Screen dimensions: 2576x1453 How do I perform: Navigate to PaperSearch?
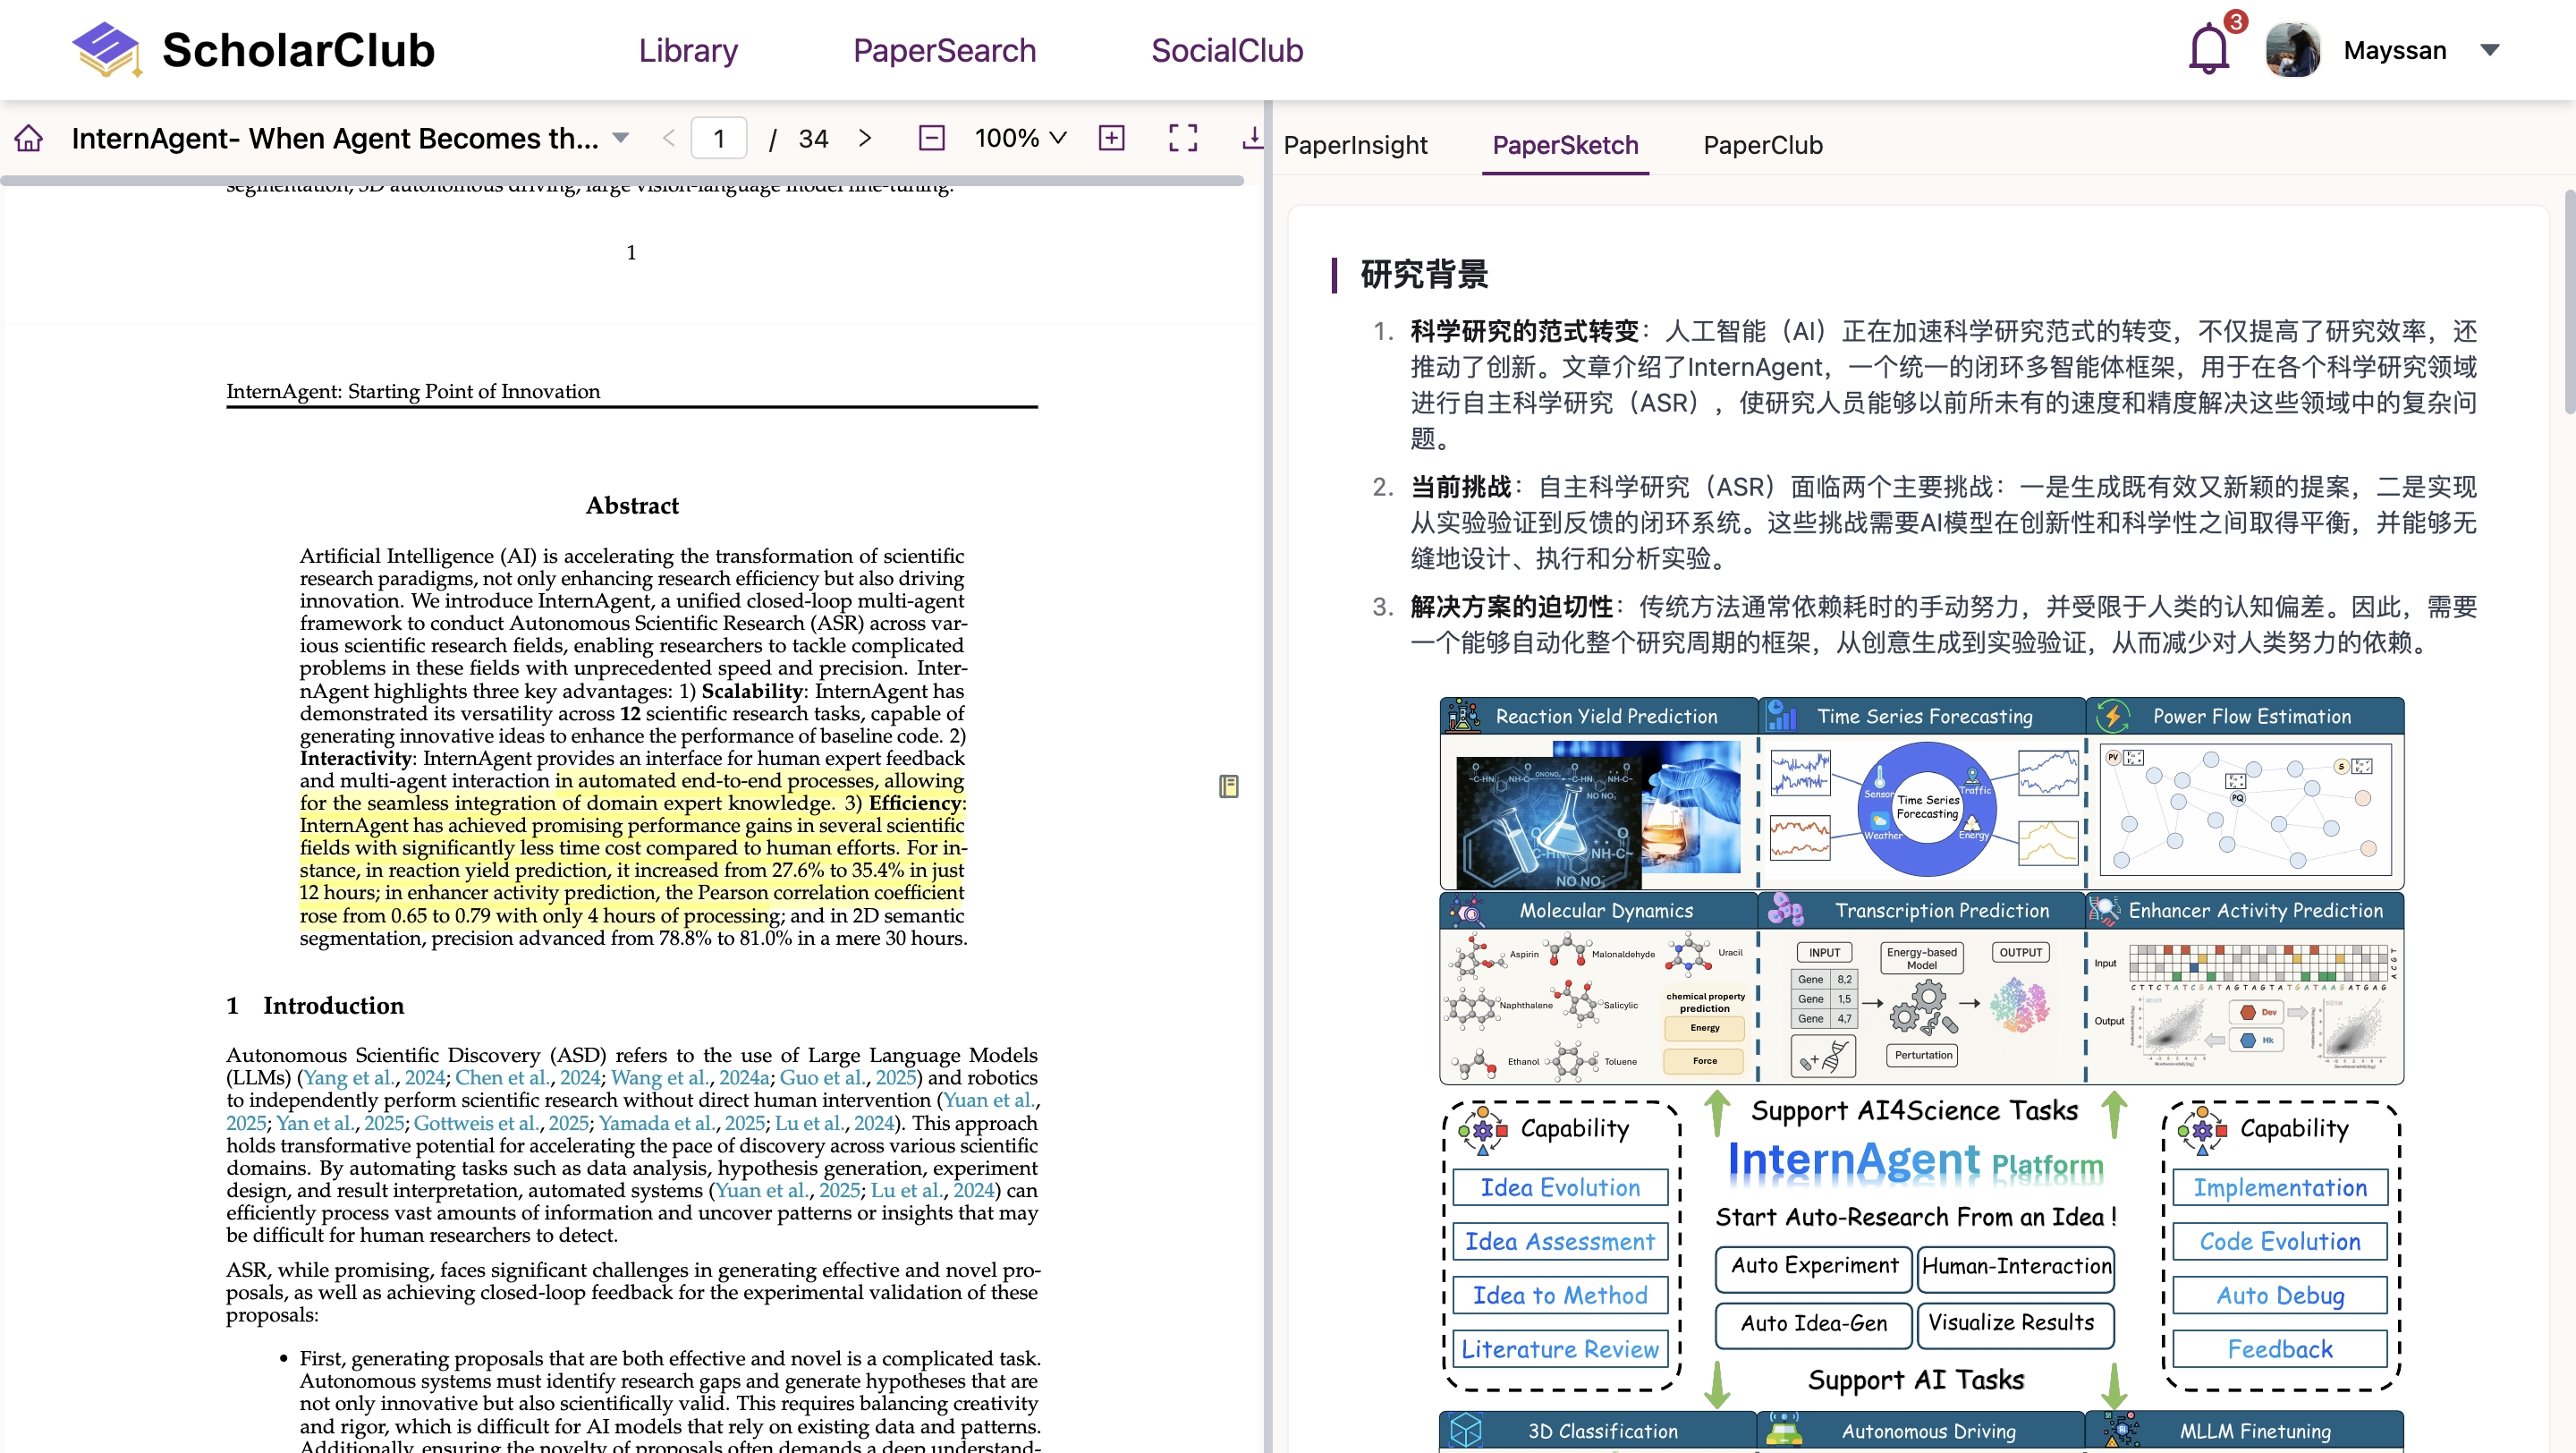tap(944, 50)
